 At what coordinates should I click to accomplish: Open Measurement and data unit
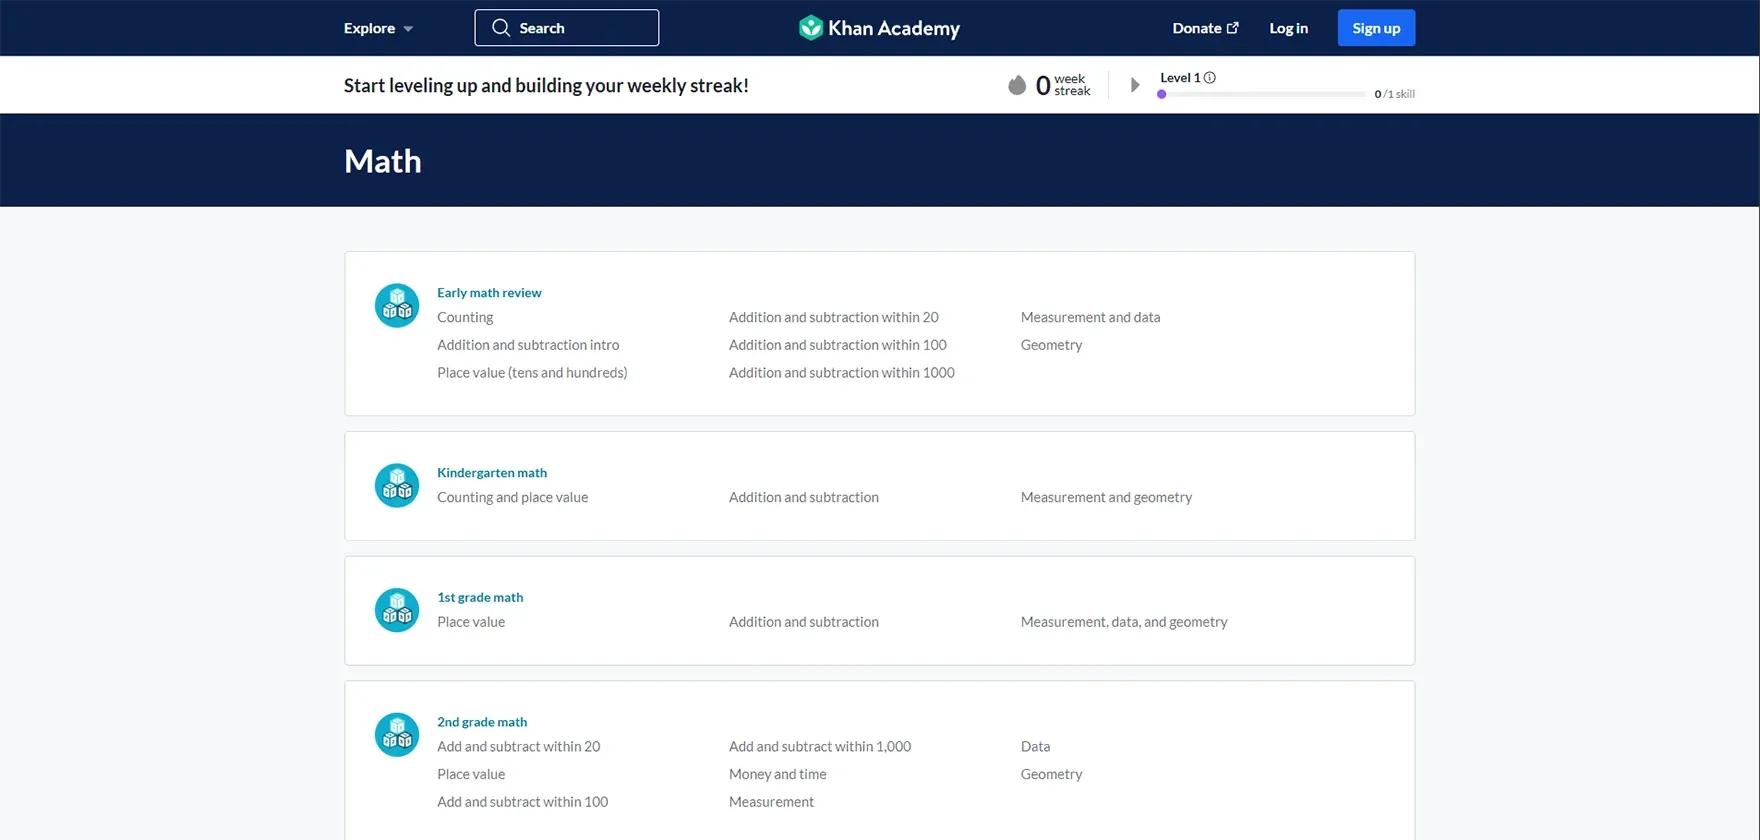click(1091, 318)
